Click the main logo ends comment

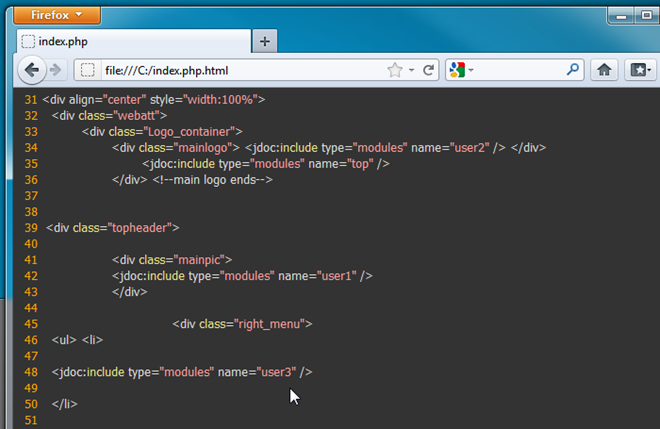pos(212,180)
